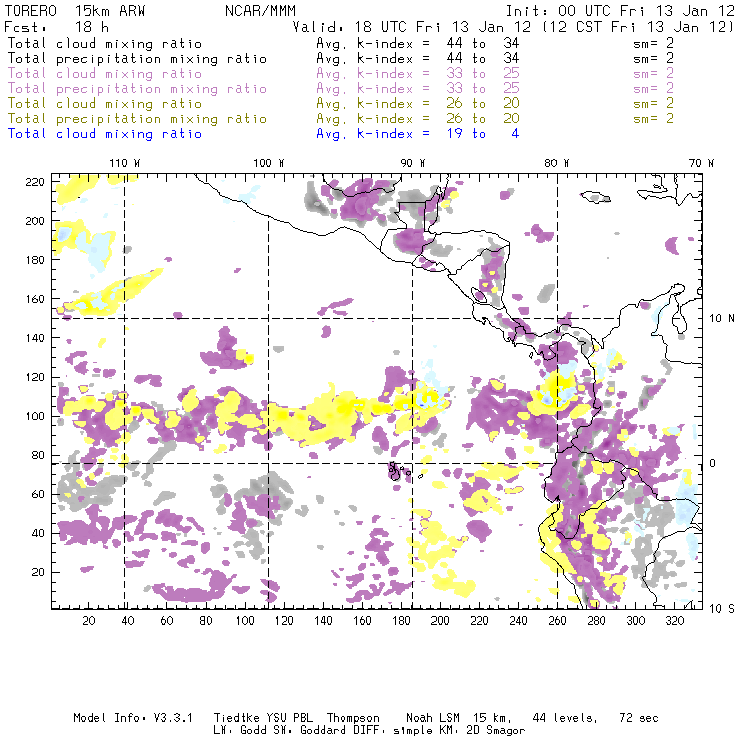The width and height of the screenshot is (740, 740).
Task: Click the Galápagos Islands outline on the map
Action: click(x=397, y=472)
